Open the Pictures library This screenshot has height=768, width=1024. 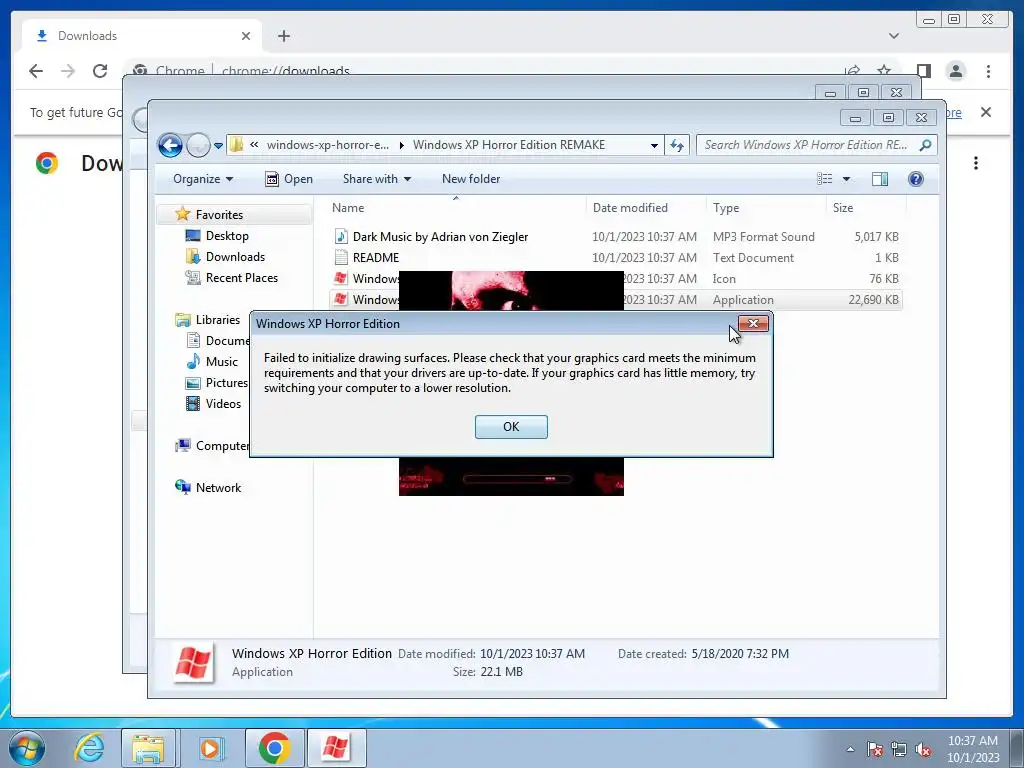pyautogui.click(x=226, y=383)
